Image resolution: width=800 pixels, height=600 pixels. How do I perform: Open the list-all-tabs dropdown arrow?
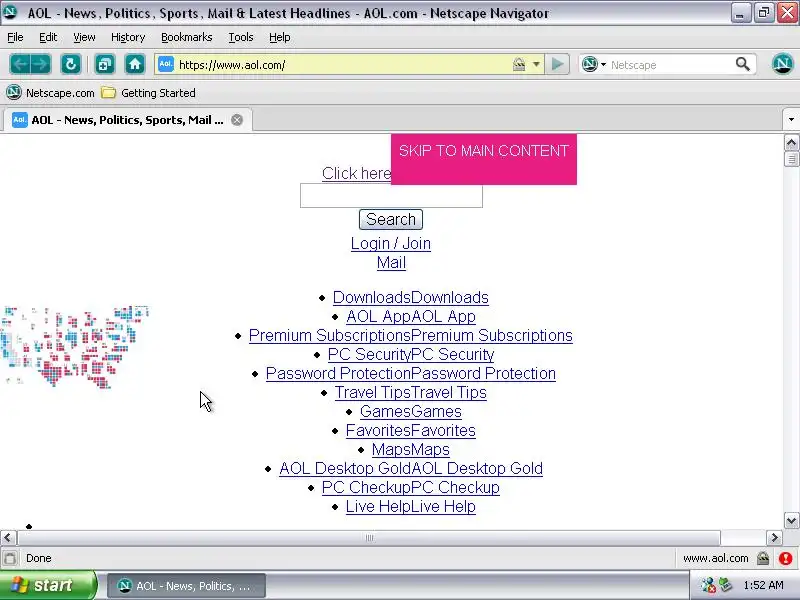tap(791, 120)
